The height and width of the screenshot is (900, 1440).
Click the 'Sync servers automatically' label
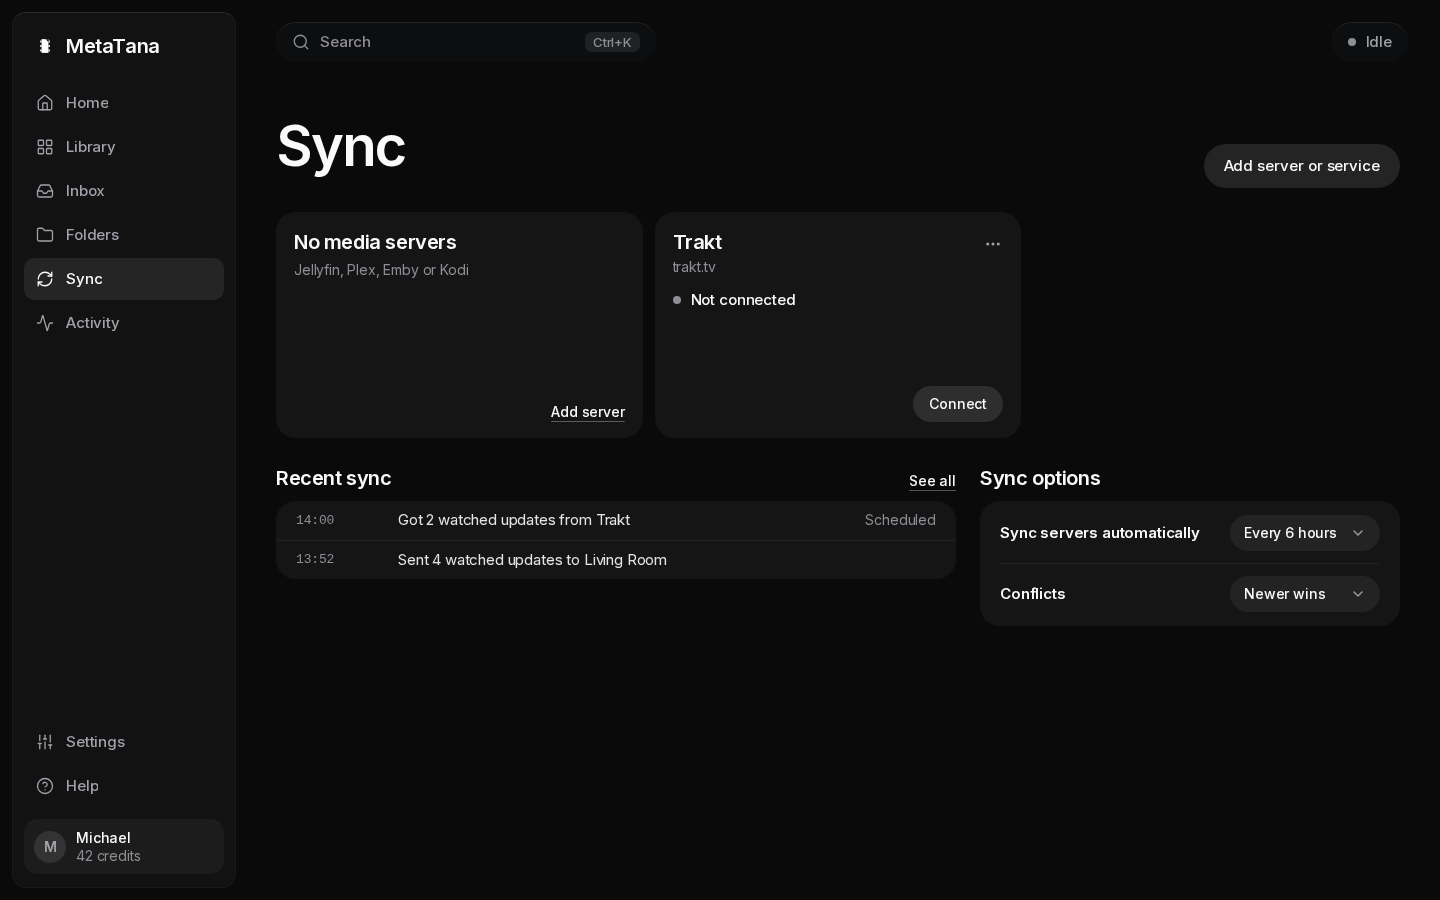tap(1100, 533)
